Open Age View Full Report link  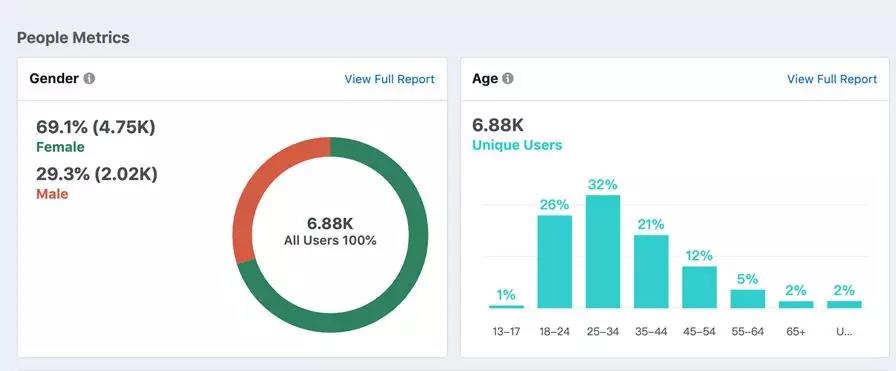click(x=832, y=79)
